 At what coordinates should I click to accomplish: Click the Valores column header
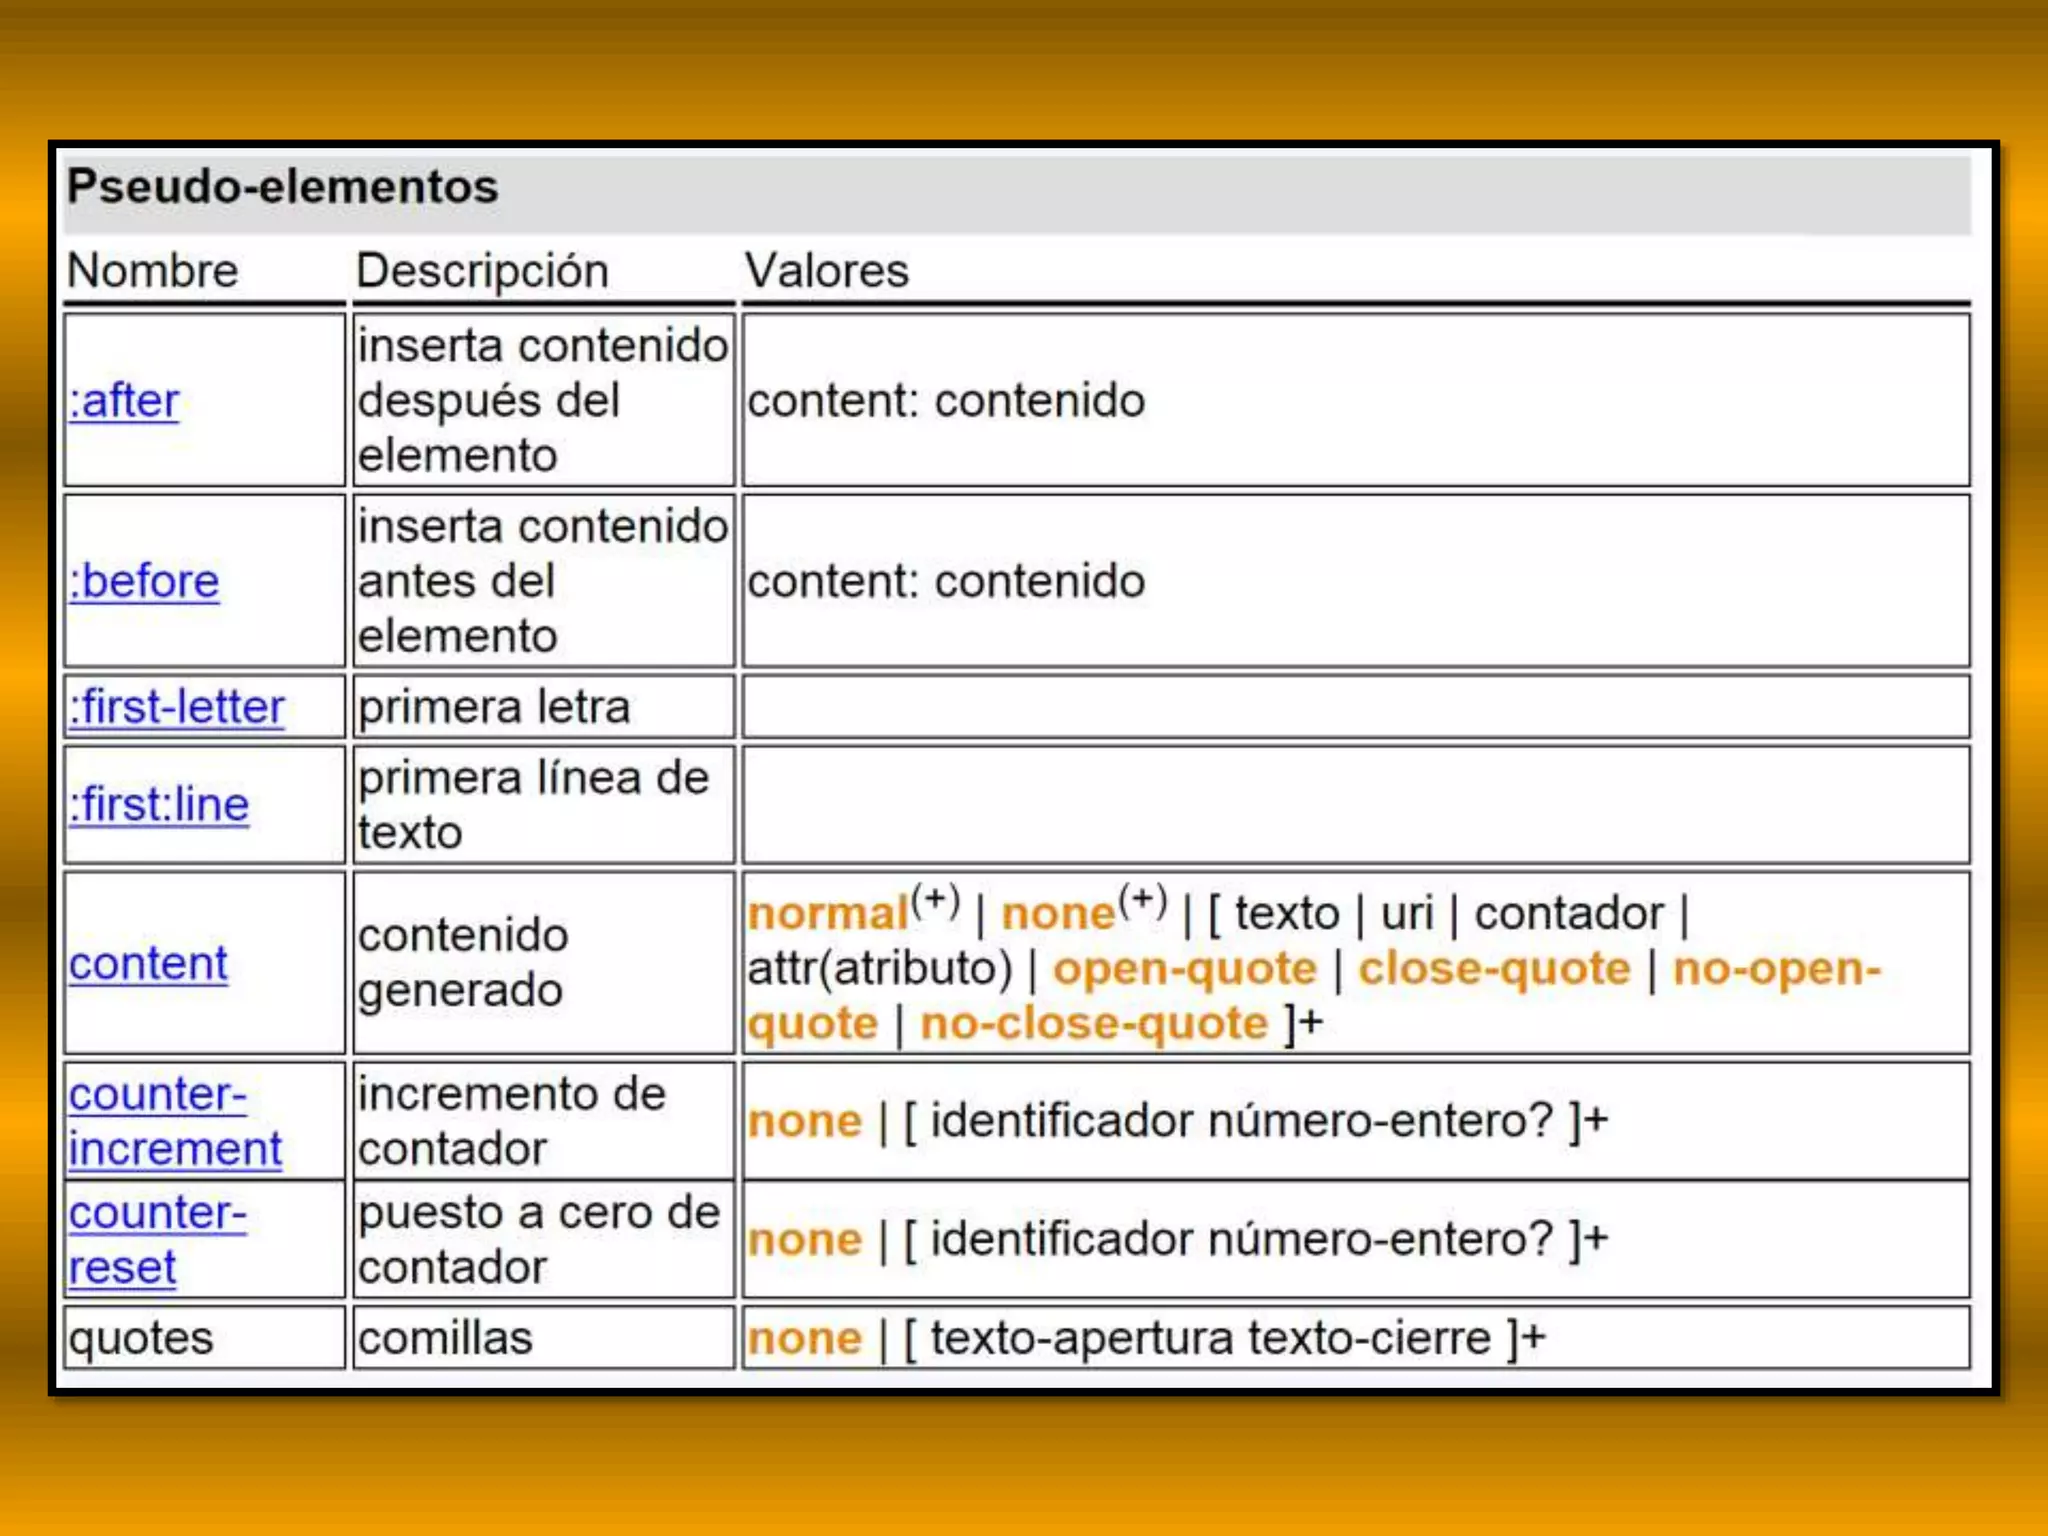(x=827, y=270)
